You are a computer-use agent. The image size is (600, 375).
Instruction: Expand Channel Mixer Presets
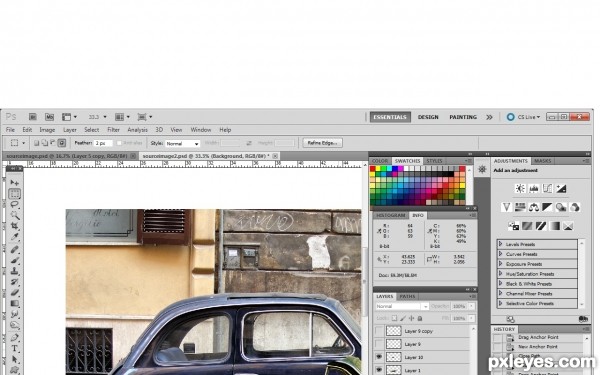pos(501,293)
